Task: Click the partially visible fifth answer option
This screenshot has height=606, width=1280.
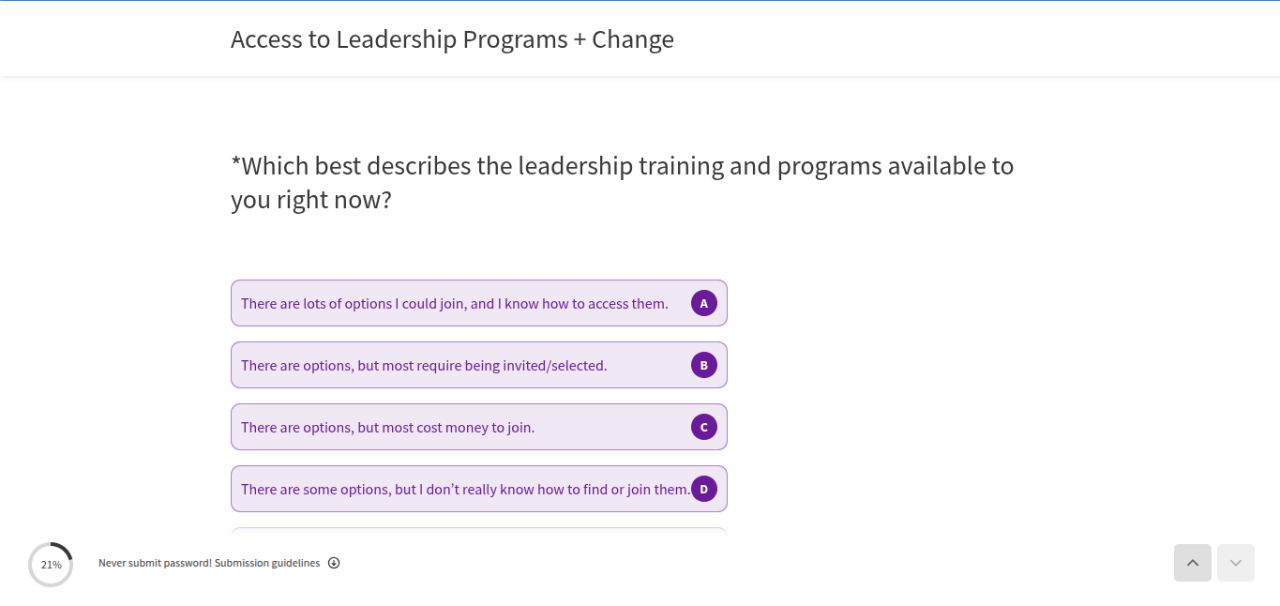Action: [x=478, y=530]
